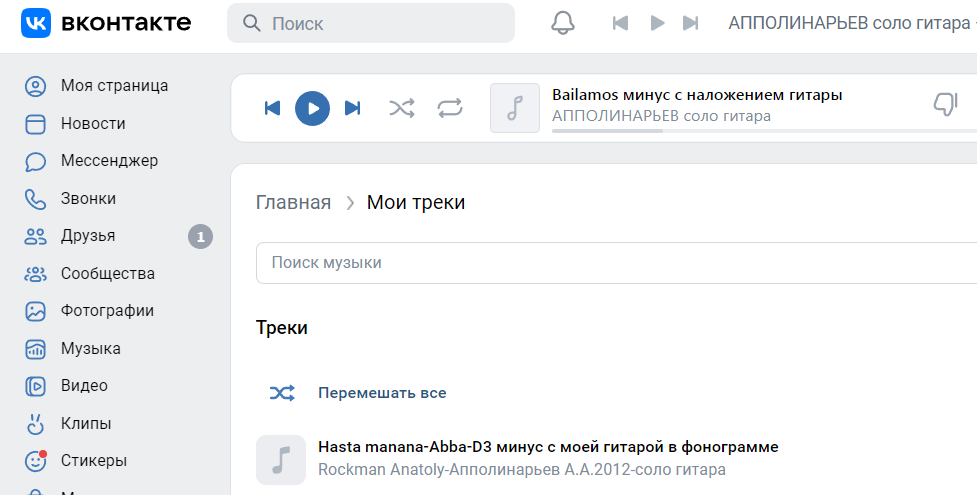Image resolution: width=977 pixels, height=495 pixels.
Task: Click the Клипы icon
Action: [36, 424]
